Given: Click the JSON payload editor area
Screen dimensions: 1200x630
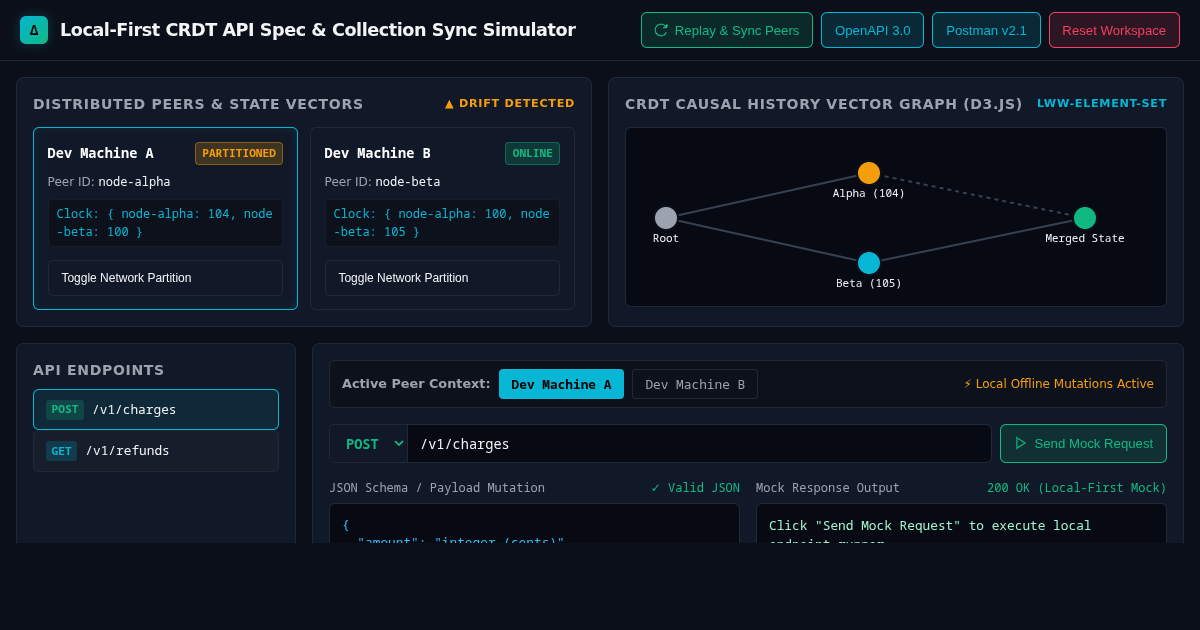Looking at the screenshot, I should pyautogui.click(x=535, y=523).
